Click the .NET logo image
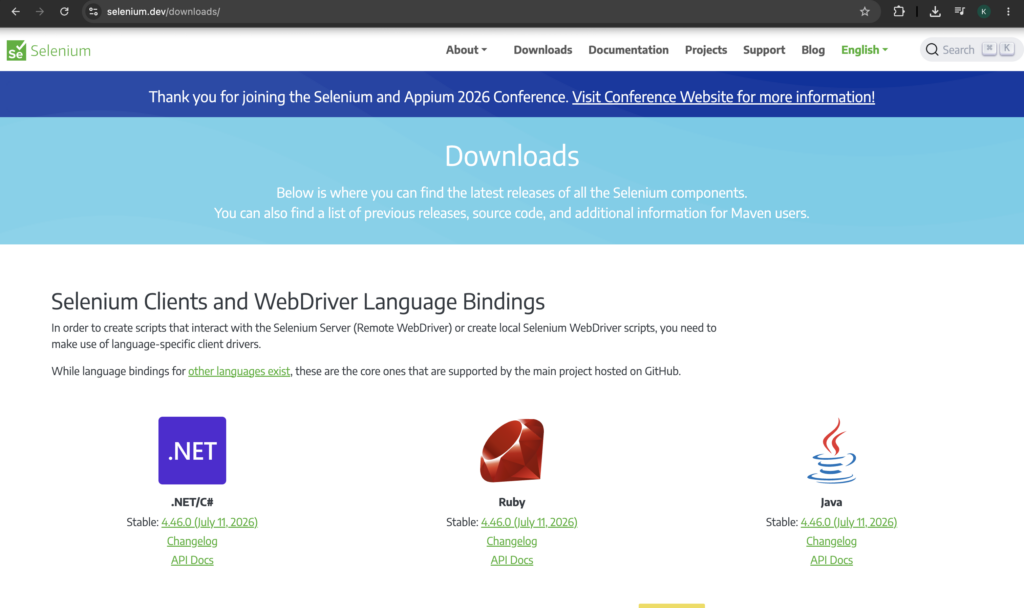 coord(192,451)
